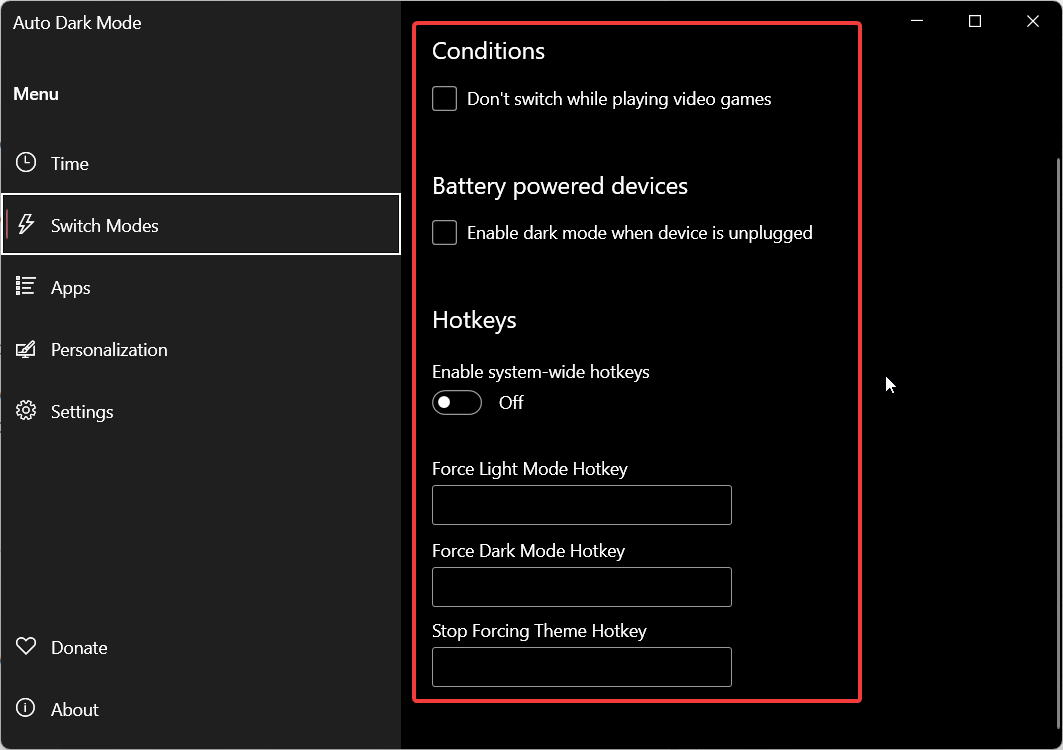The width and height of the screenshot is (1063, 750).
Task: Maximize the Auto Dark Mode window
Action: click(x=975, y=21)
